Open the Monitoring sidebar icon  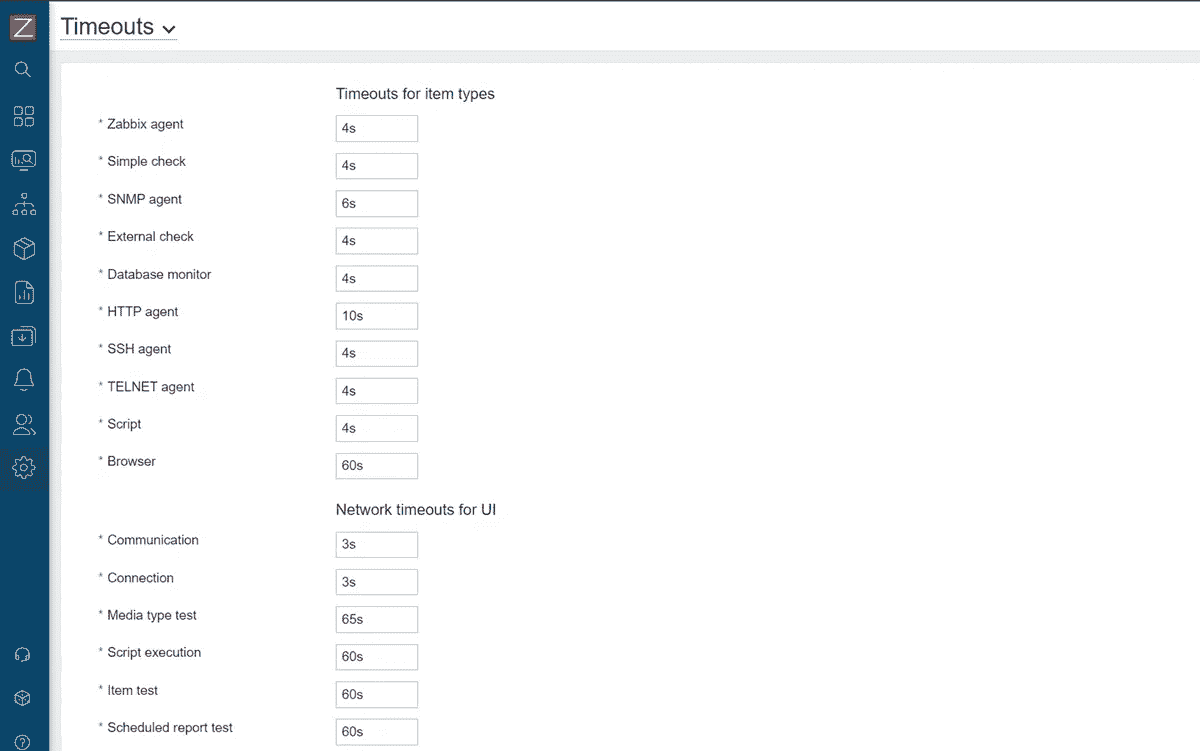tap(23, 160)
